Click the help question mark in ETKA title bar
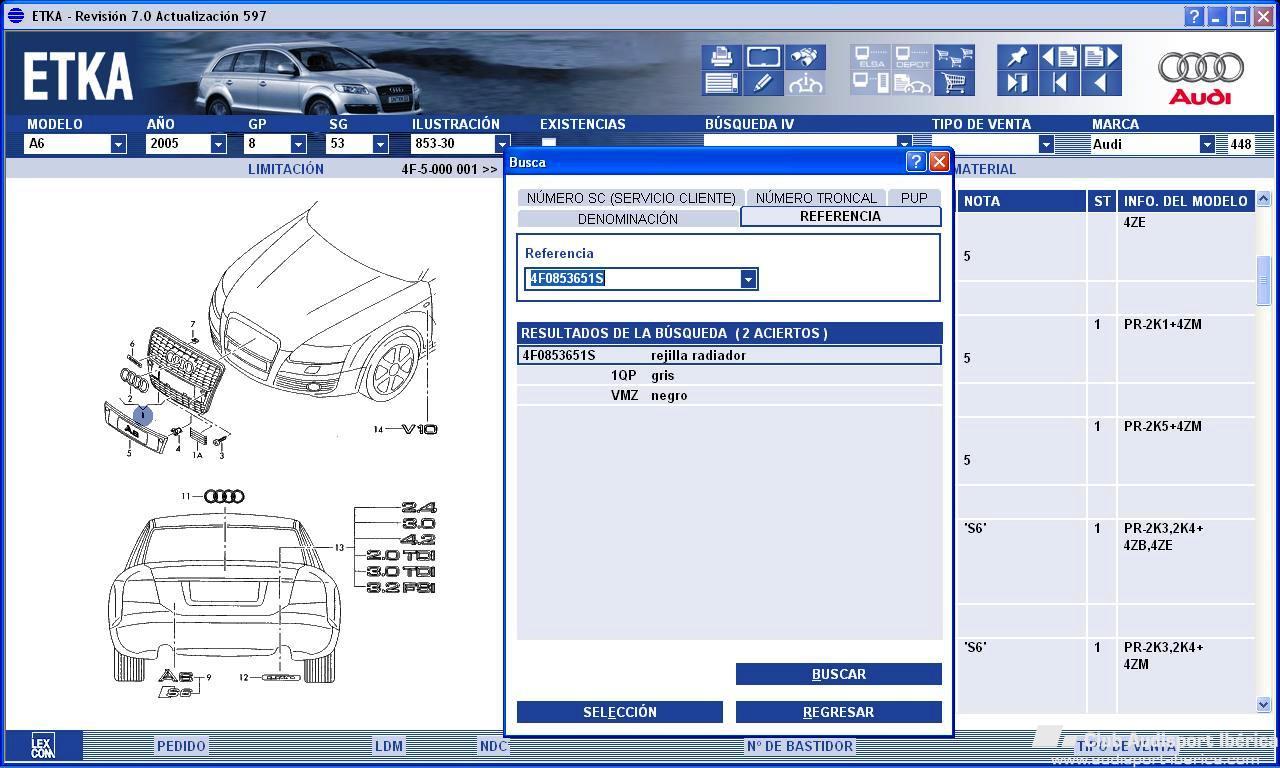Image resolution: width=1280 pixels, height=768 pixels. coord(1194,16)
